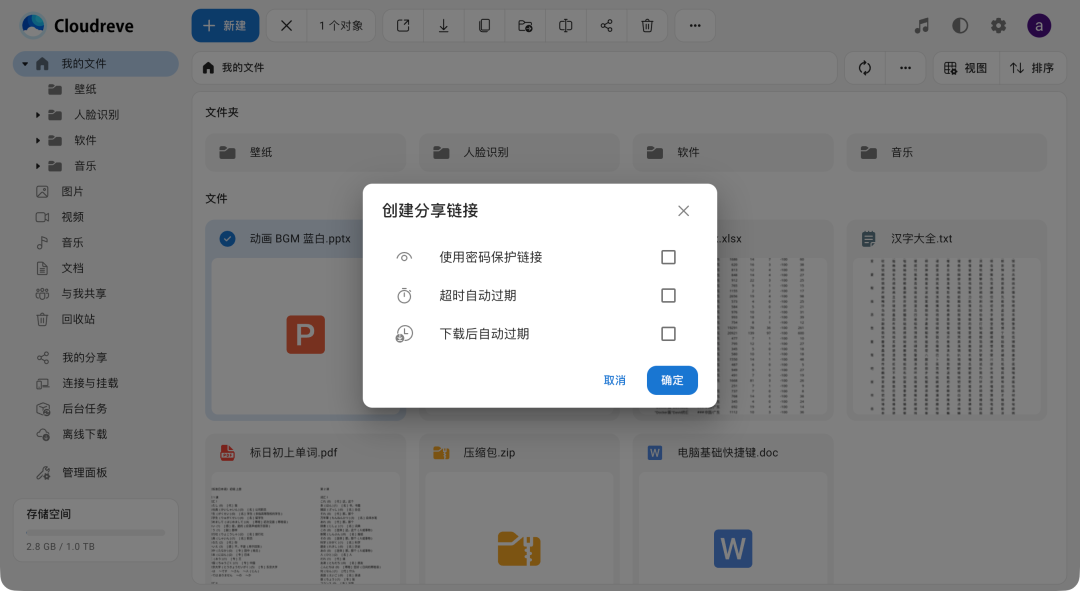Viewport: 1080px width, 591px height.
Task: Click the new (新建) button
Action: [225, 25]
